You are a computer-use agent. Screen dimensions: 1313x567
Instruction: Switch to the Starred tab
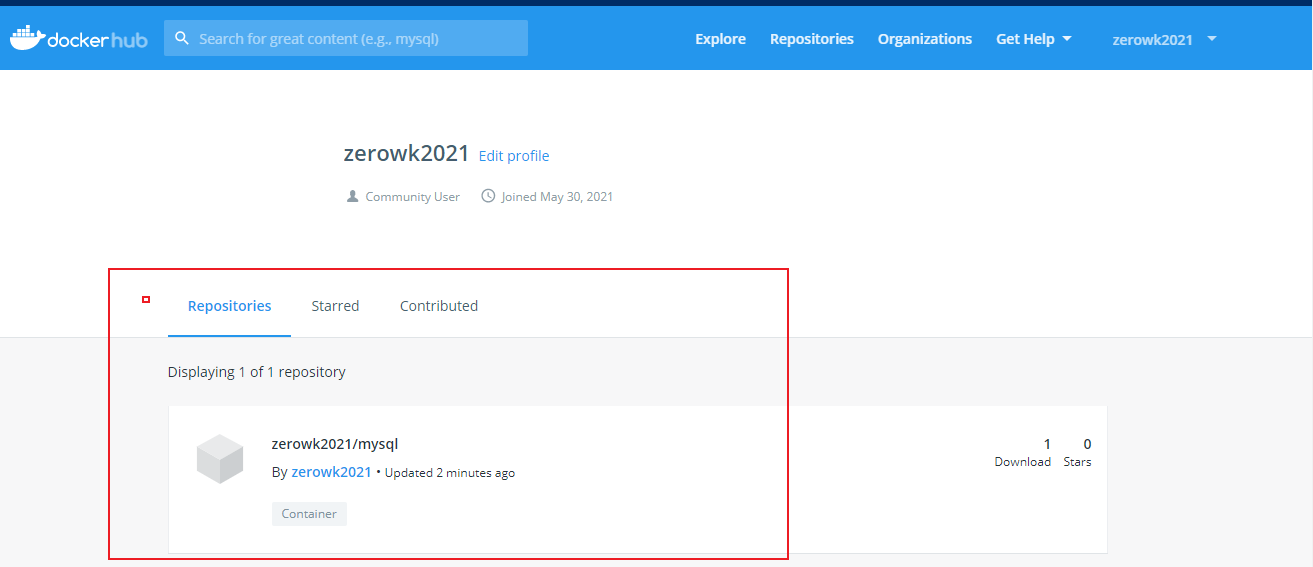coord(335,306)
